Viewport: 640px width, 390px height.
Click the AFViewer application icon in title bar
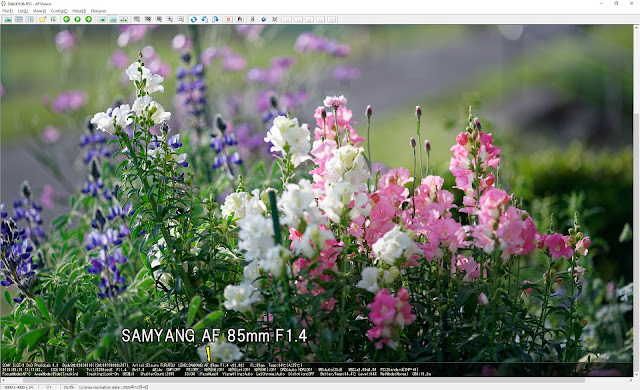[x=4, y=3]
